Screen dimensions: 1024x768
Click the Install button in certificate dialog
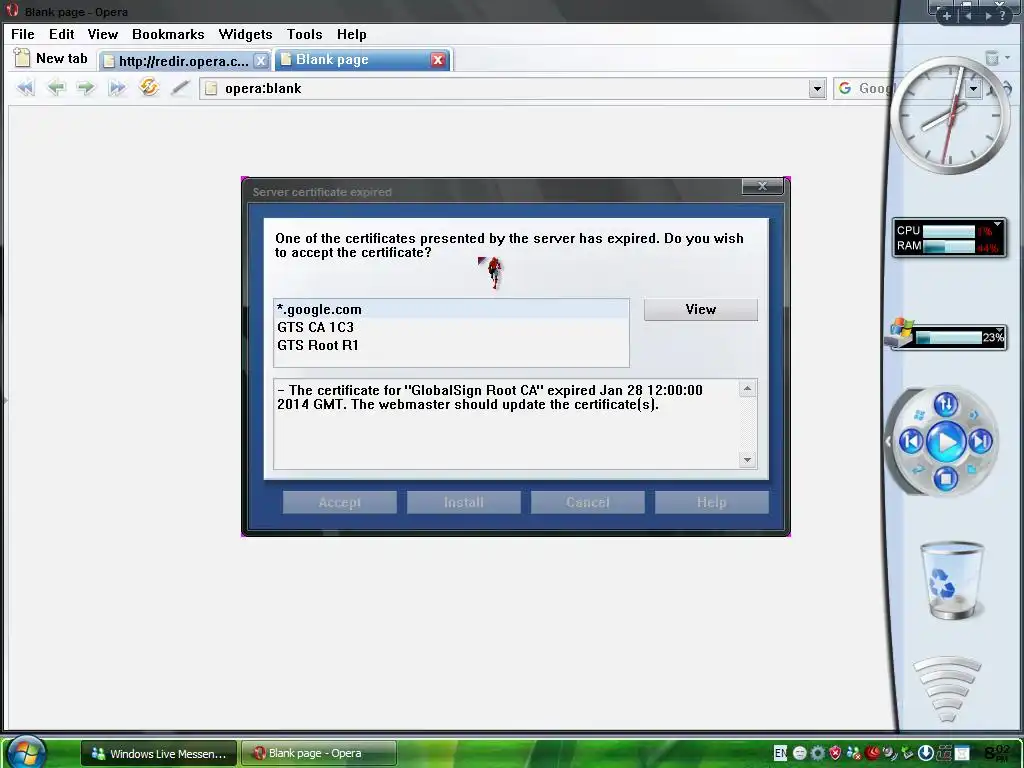click(464, 502)
